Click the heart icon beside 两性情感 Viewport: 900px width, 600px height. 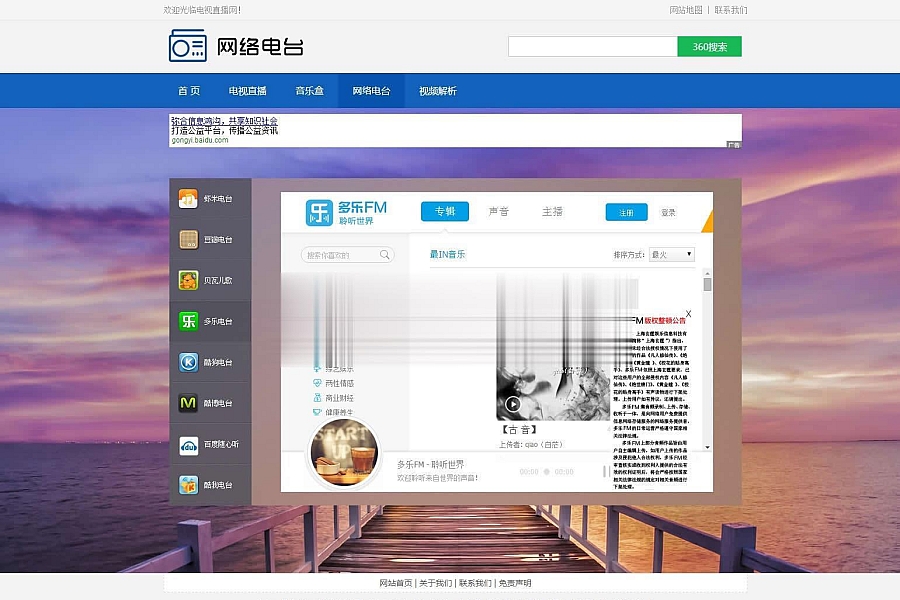click(317, 383)
